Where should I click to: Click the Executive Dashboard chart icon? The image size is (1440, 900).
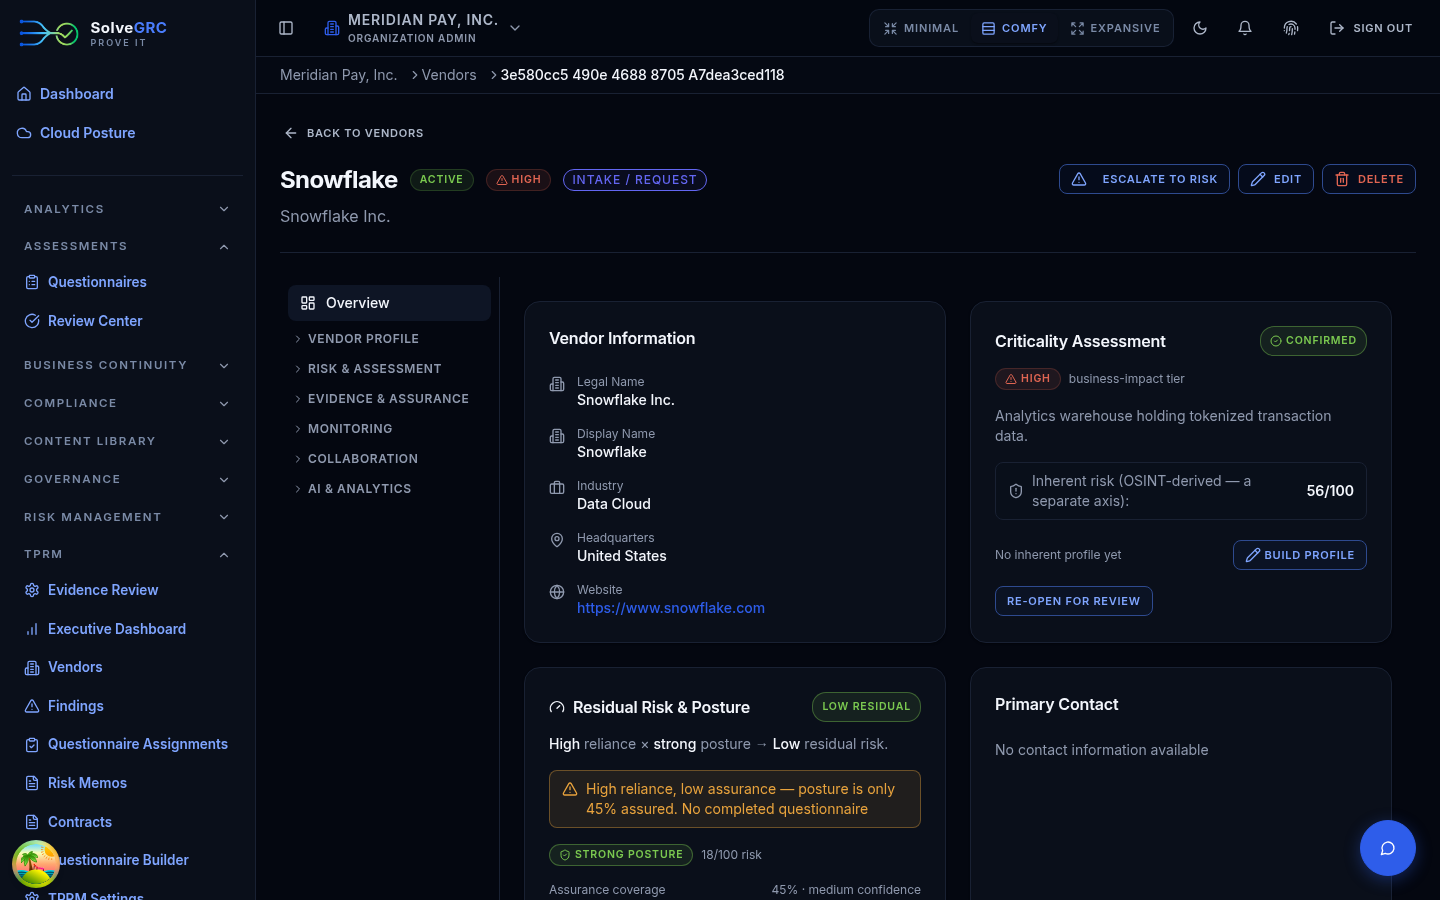click(x=32, y=629)
